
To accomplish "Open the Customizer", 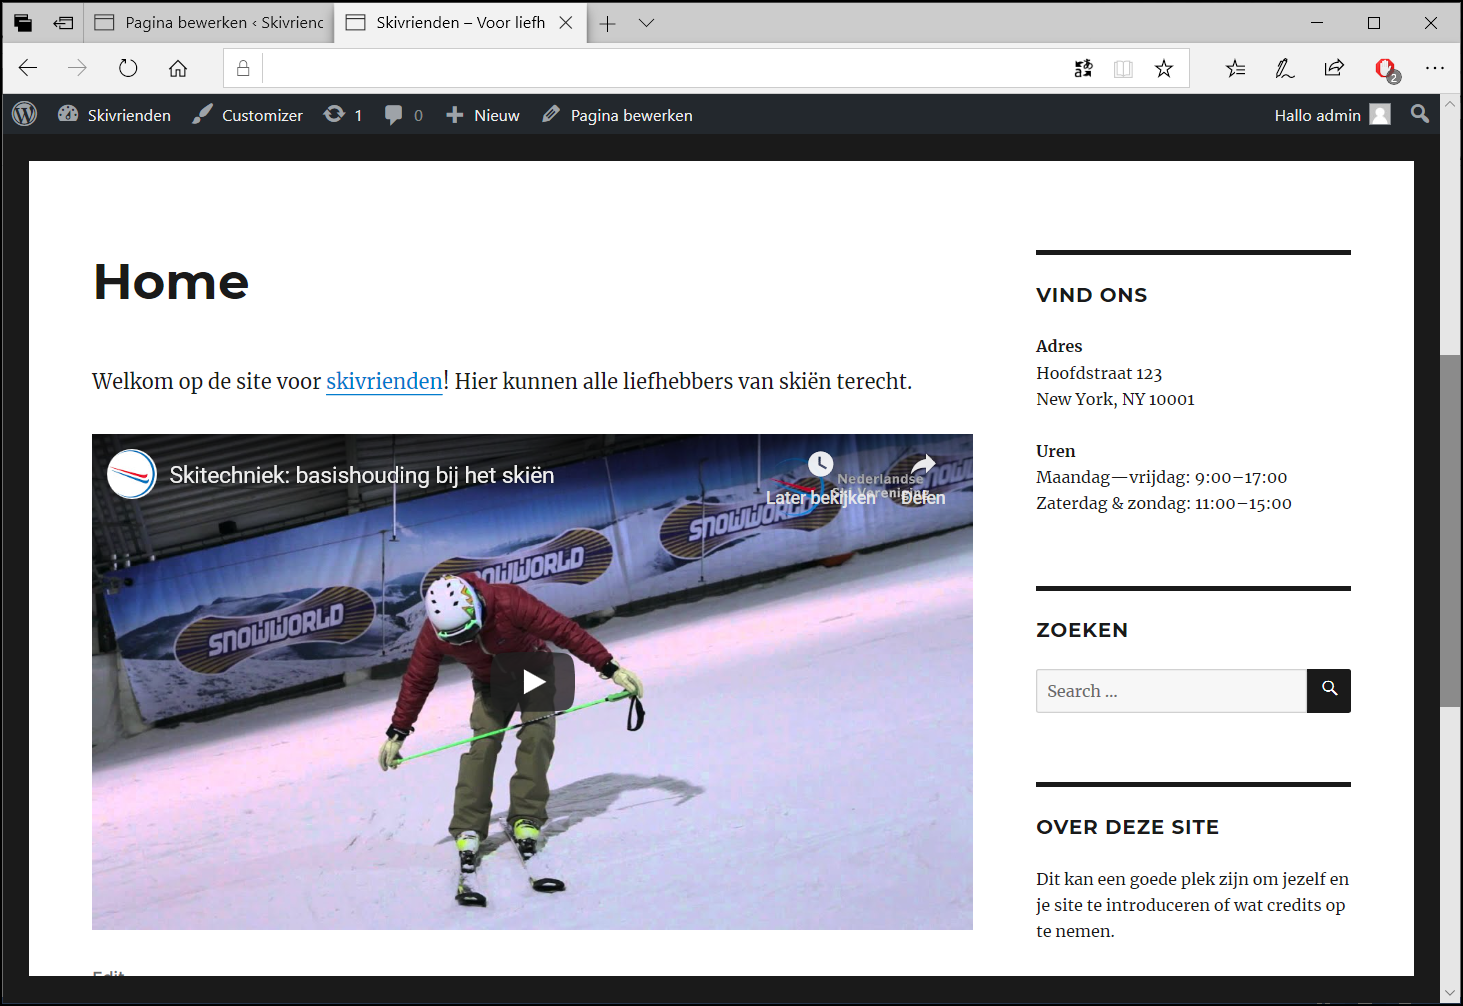I will [x=248, y=115].
